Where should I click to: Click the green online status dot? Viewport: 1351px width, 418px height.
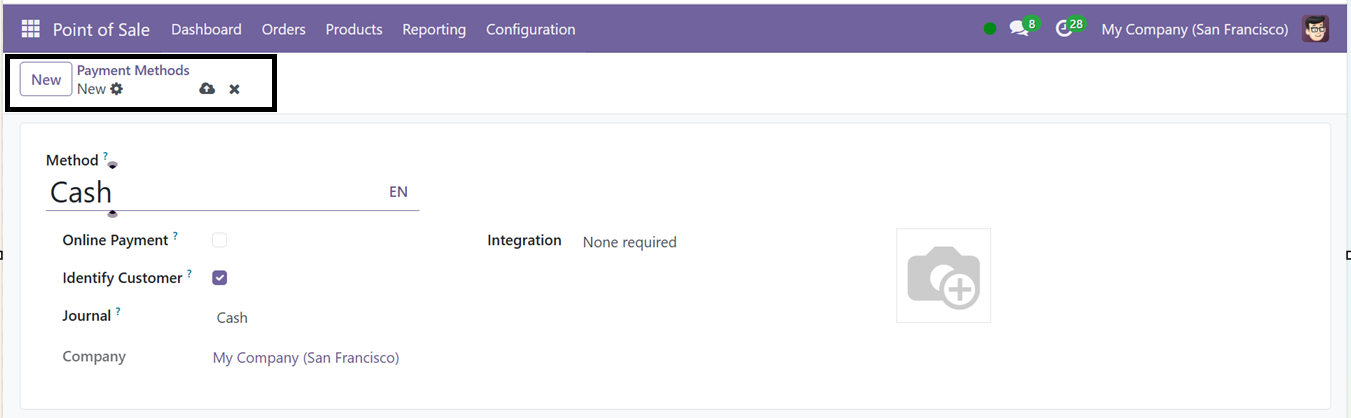990,29
